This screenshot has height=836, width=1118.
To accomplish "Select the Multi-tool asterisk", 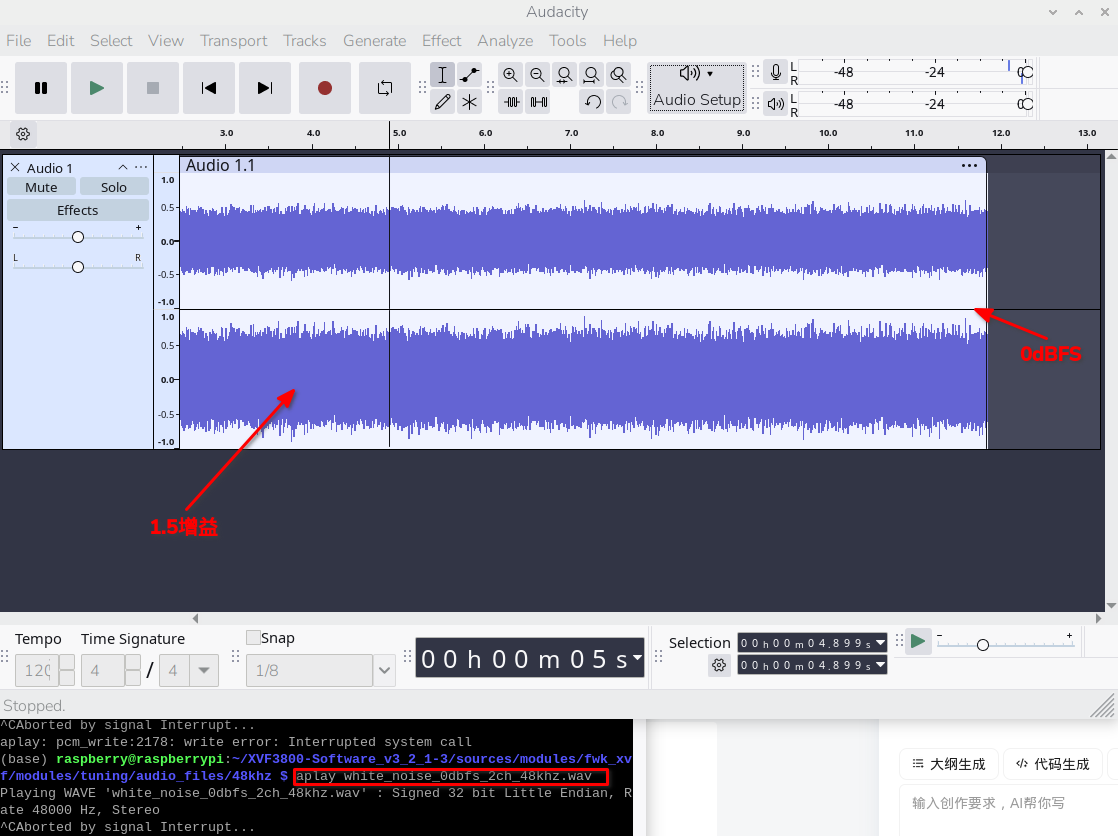I will [469, 102].
